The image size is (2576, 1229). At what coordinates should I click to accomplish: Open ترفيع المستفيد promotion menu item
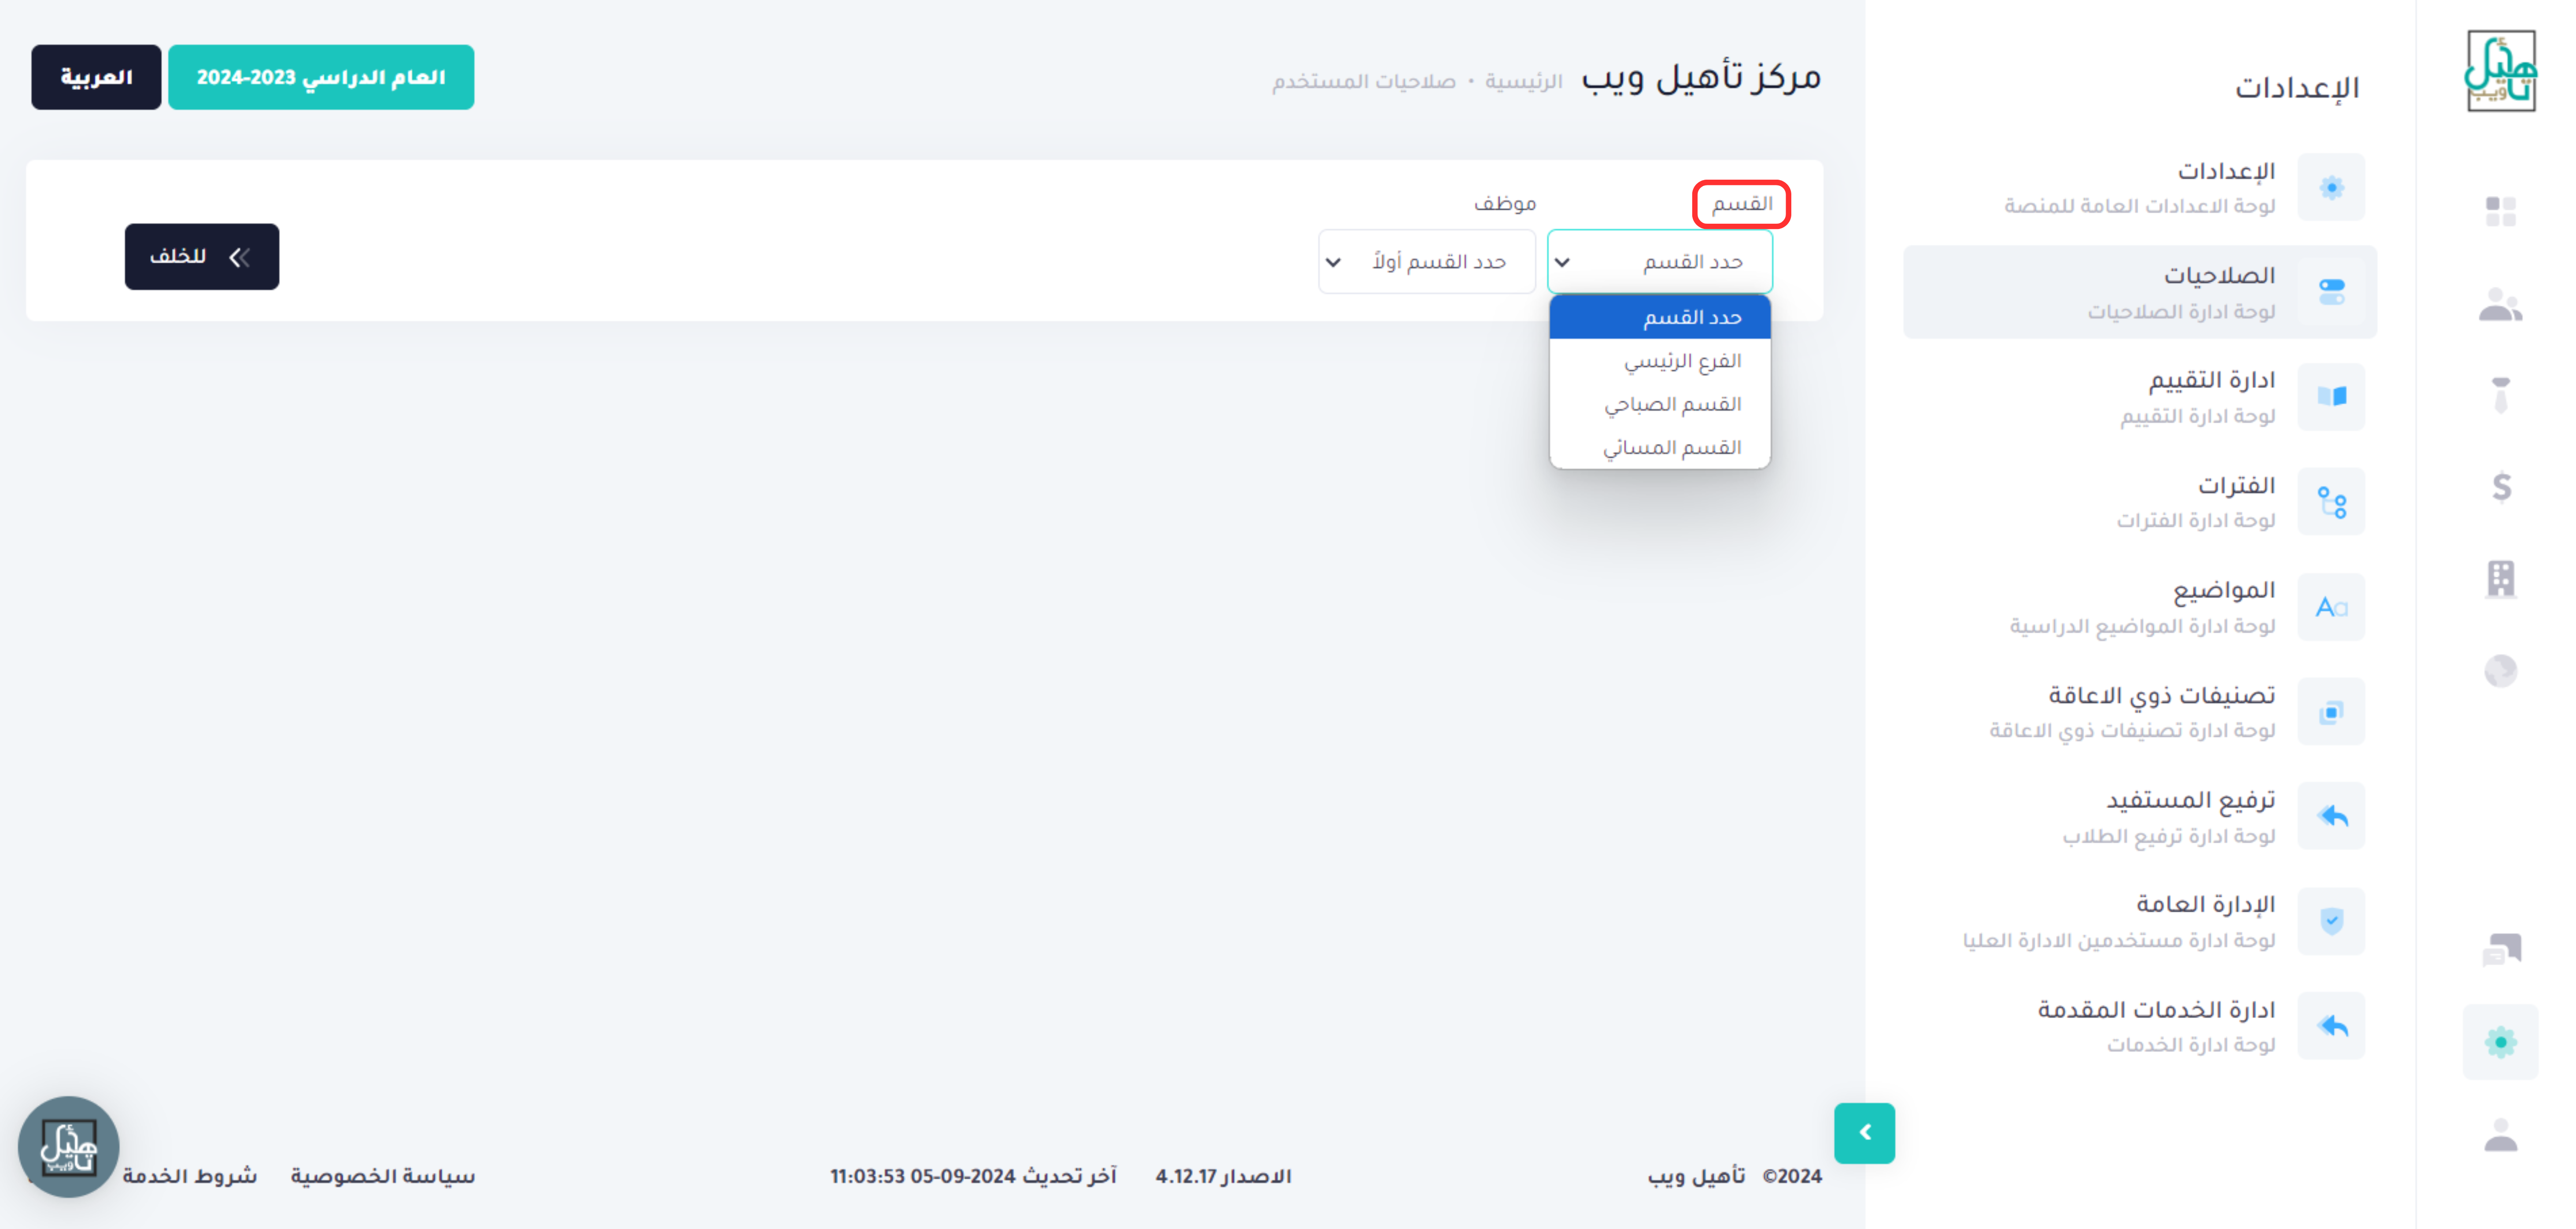[2140, 816]
